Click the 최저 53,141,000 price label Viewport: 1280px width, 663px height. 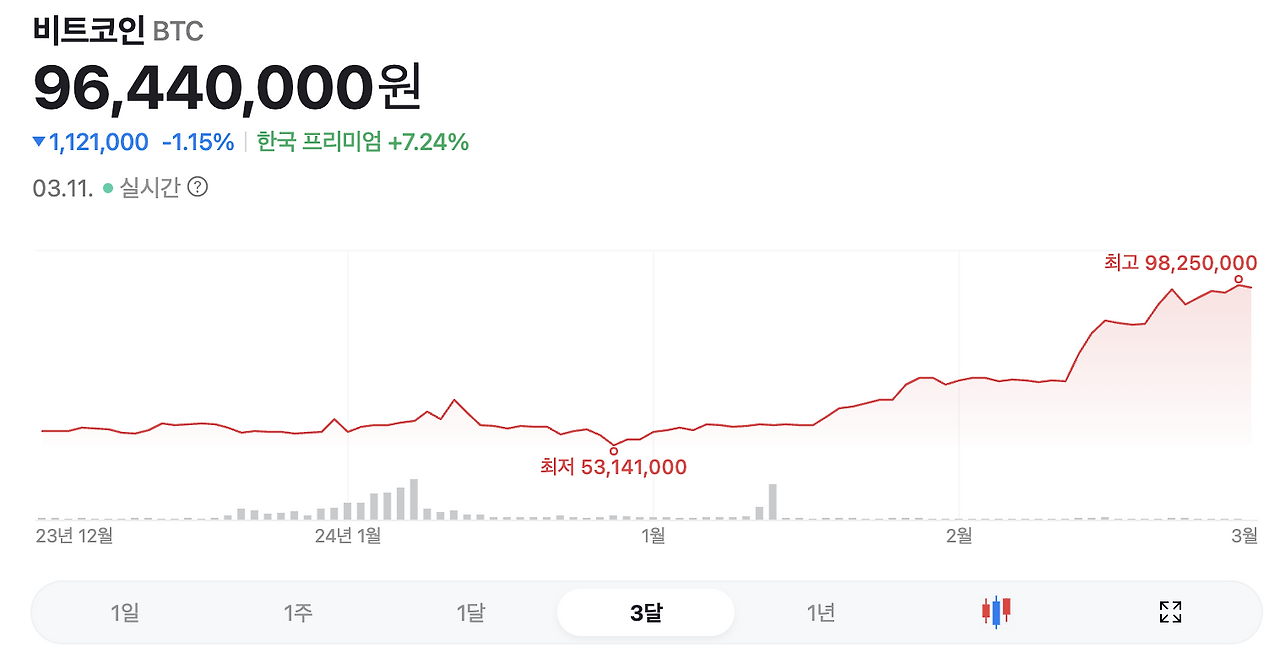pos(612,466)
